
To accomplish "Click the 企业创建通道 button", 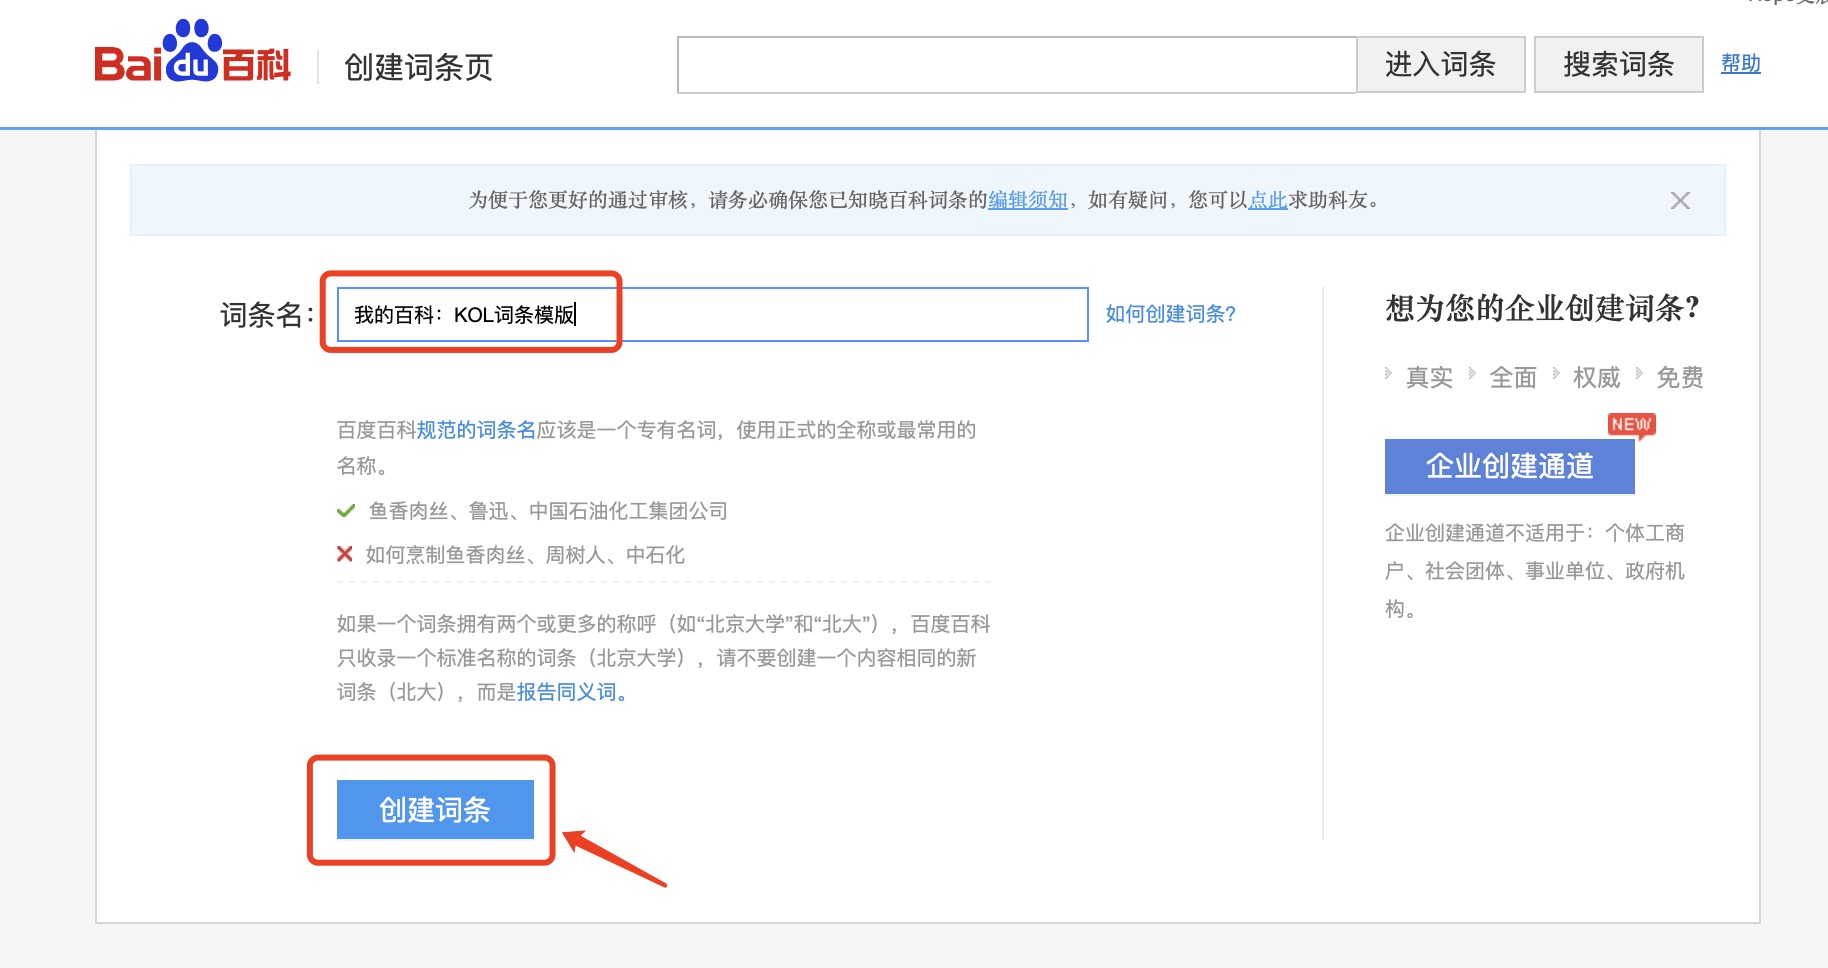I will coord(1509,466).
